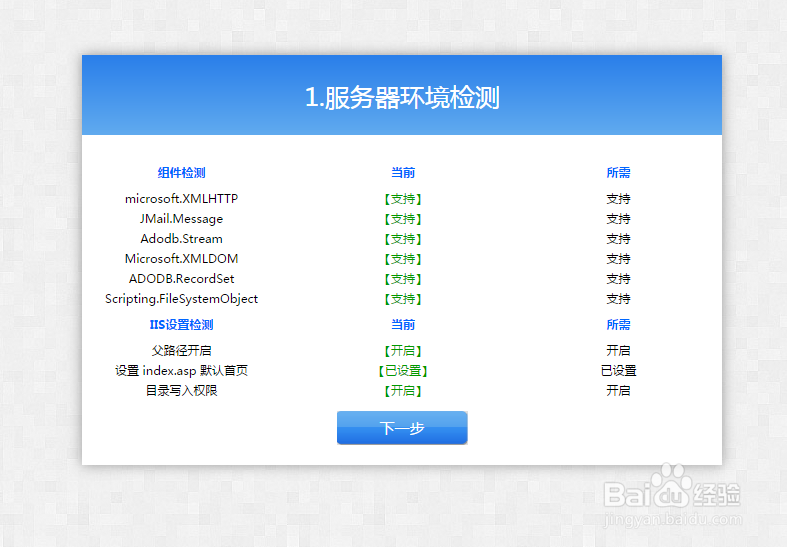The width and height of the screenshot is (787, 547).
Task: Click 【开启】 status for 目录写入权限 row
Action: point(402,391)
